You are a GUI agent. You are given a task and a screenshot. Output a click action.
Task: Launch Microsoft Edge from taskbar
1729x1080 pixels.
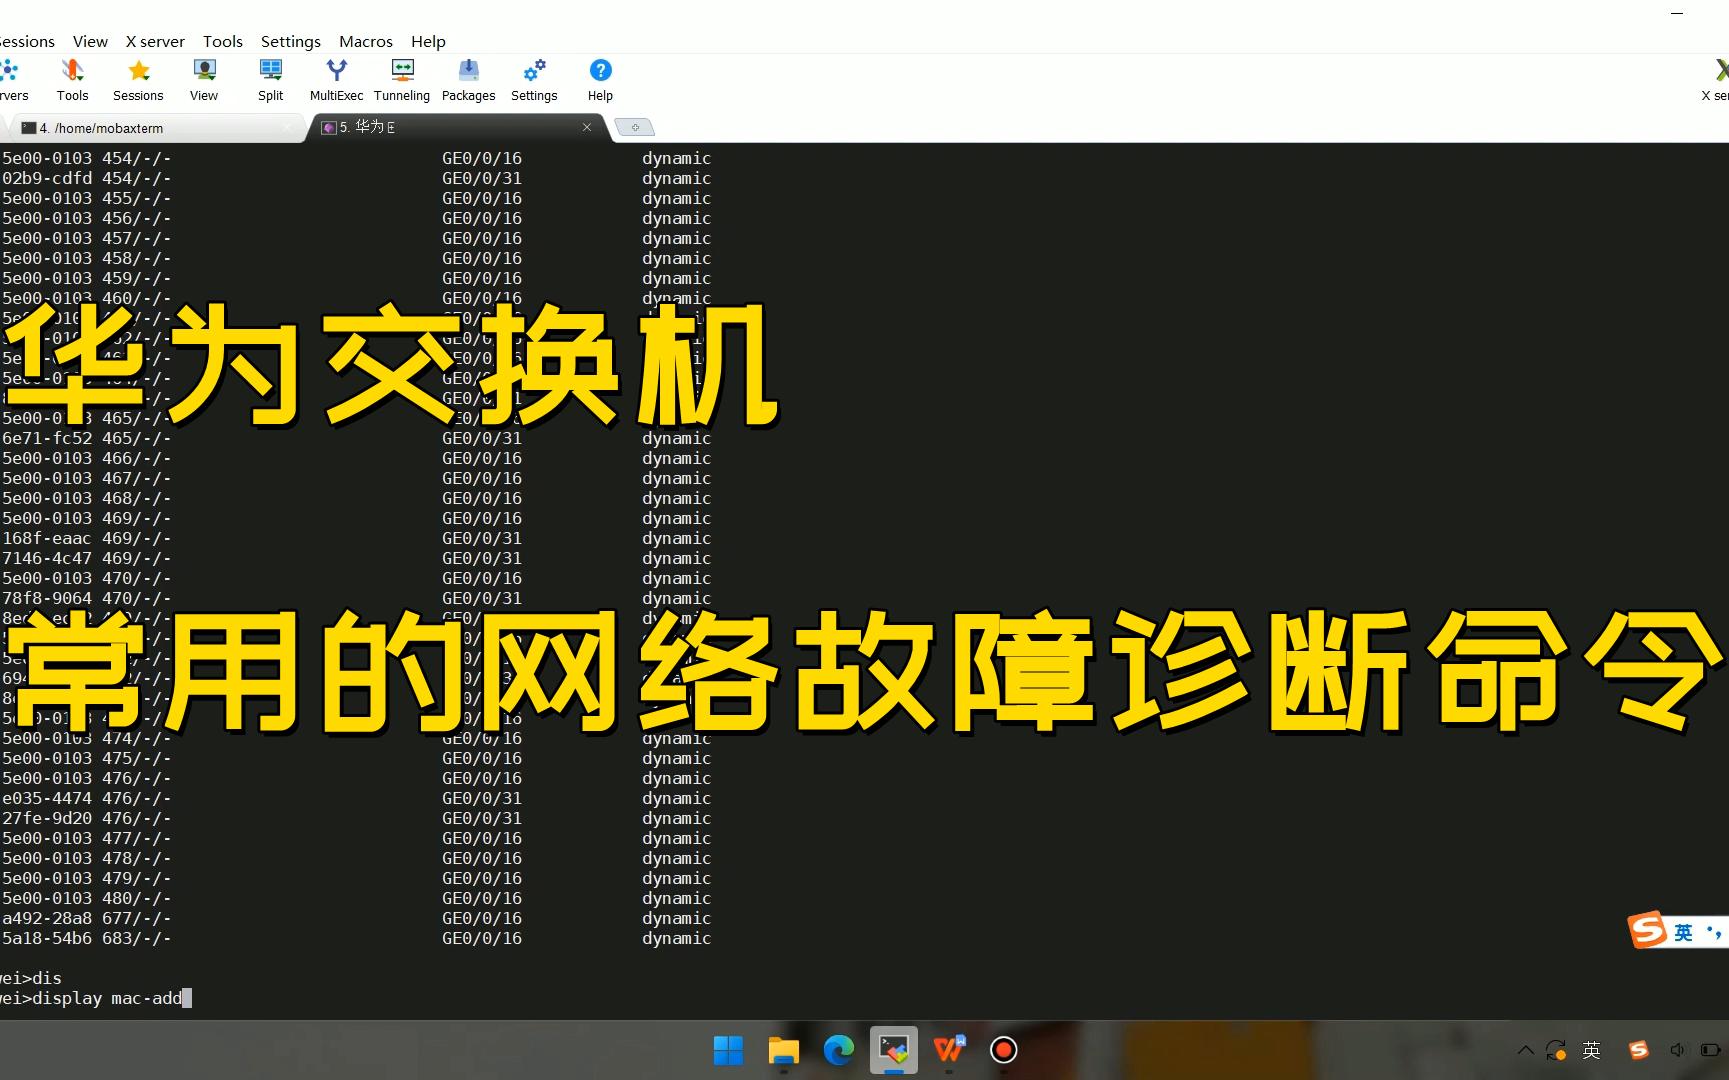tap(838, 1050)
